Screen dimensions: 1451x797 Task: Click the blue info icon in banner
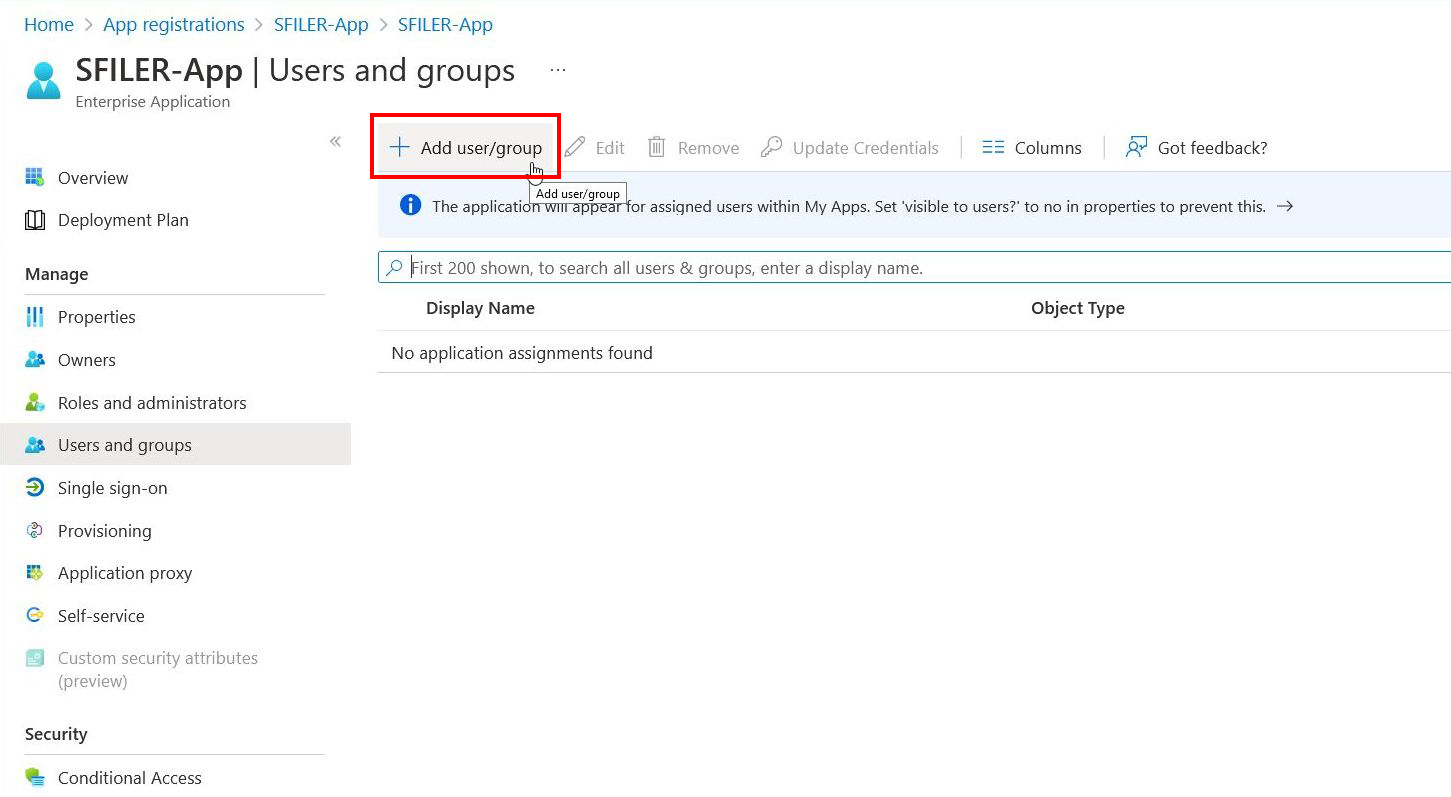coord(410,205)
